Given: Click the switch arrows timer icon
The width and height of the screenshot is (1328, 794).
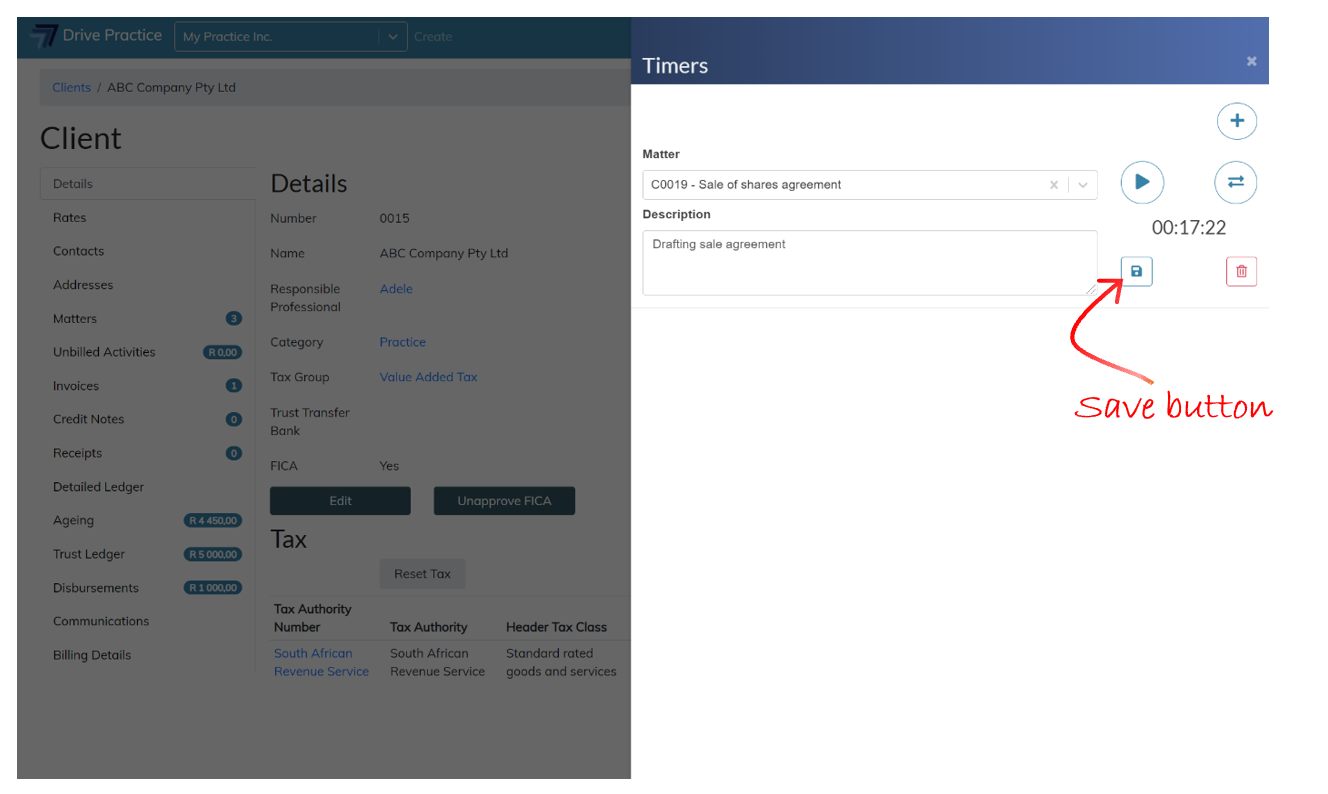Looking at the screenshot, I should [1236, 182].
